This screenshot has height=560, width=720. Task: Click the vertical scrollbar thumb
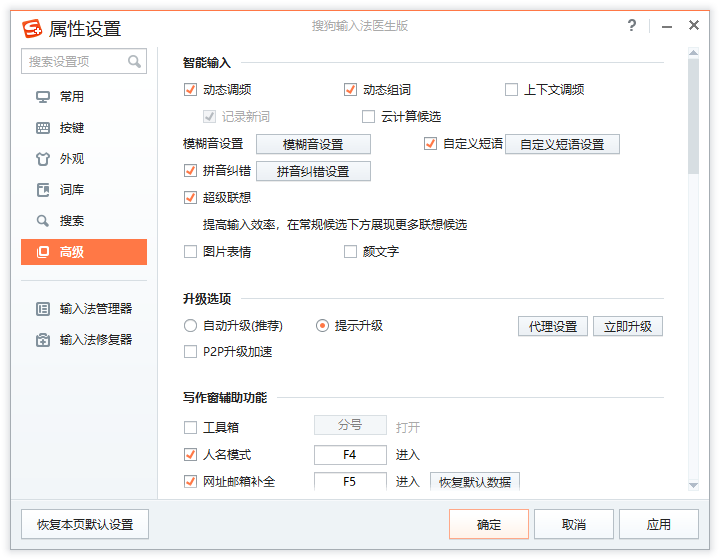point(693,116)
